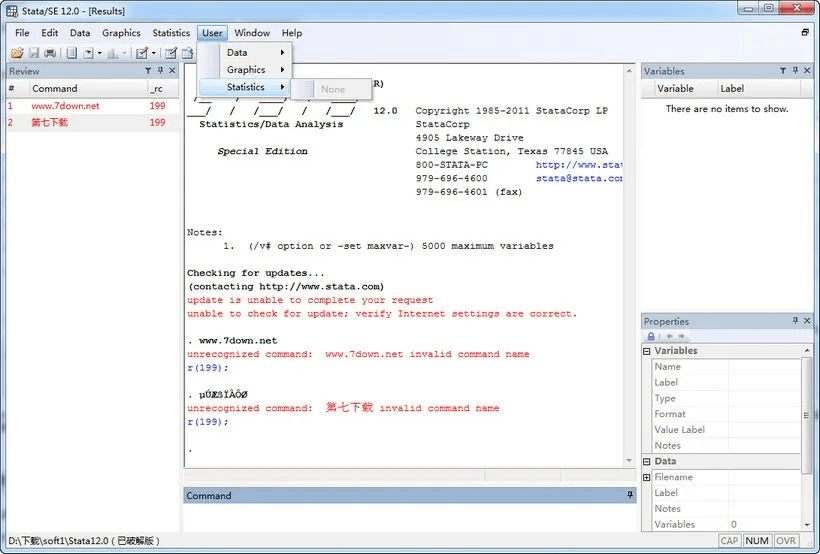Click the filter icon in Review panel
Image resolution: width=820 pixels, height=554 pixels.
pyautogui.click(x=148, y=71)
